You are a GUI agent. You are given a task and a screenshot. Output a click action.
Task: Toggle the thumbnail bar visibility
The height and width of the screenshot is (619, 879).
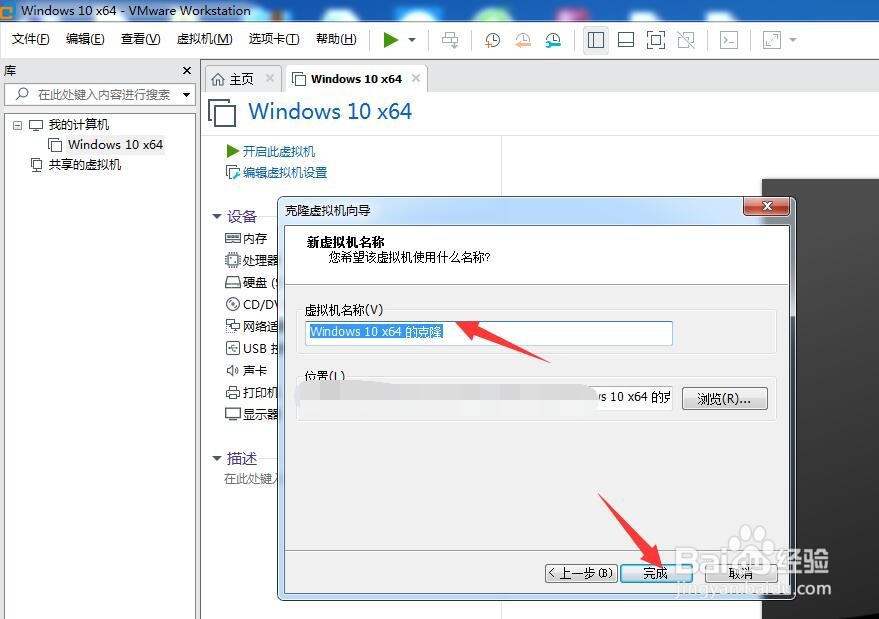[x=627, y=40]
